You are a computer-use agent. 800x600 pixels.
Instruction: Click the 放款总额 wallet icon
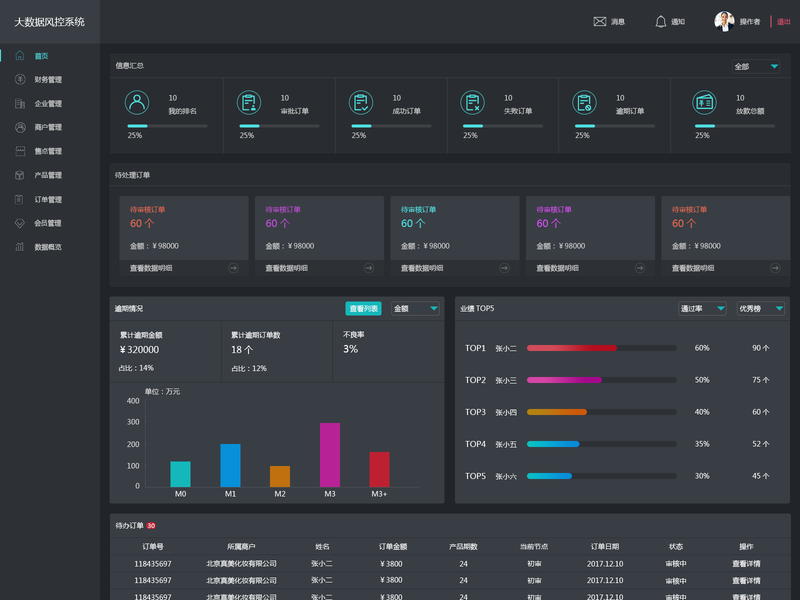tap(704, 103)
